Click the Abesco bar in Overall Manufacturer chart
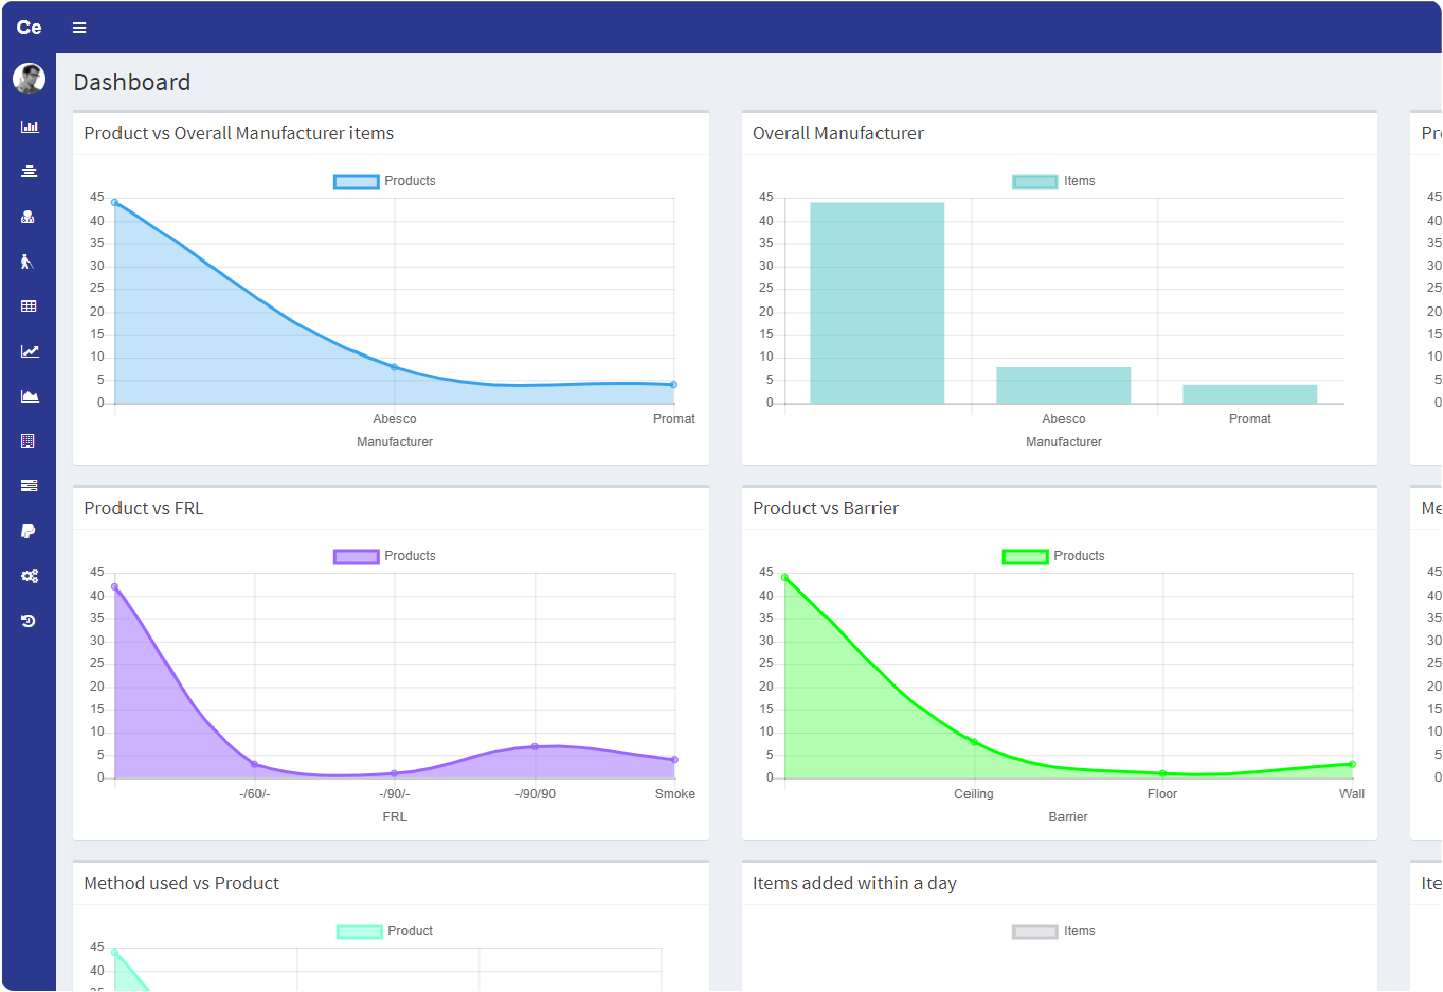This screenshot has width=1443, height=992. [1063, 385]
